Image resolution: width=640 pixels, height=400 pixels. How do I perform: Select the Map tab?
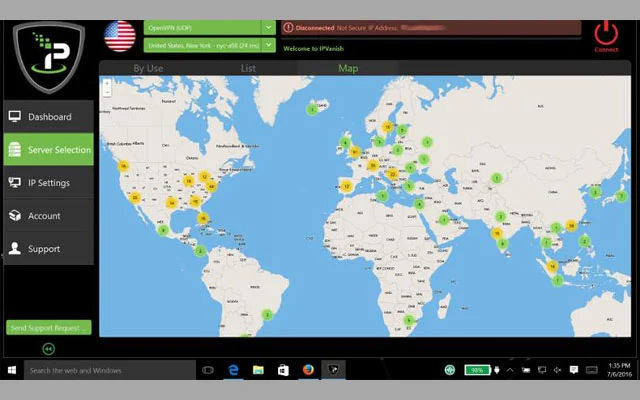pyautogui.click(x=348, y=68)
